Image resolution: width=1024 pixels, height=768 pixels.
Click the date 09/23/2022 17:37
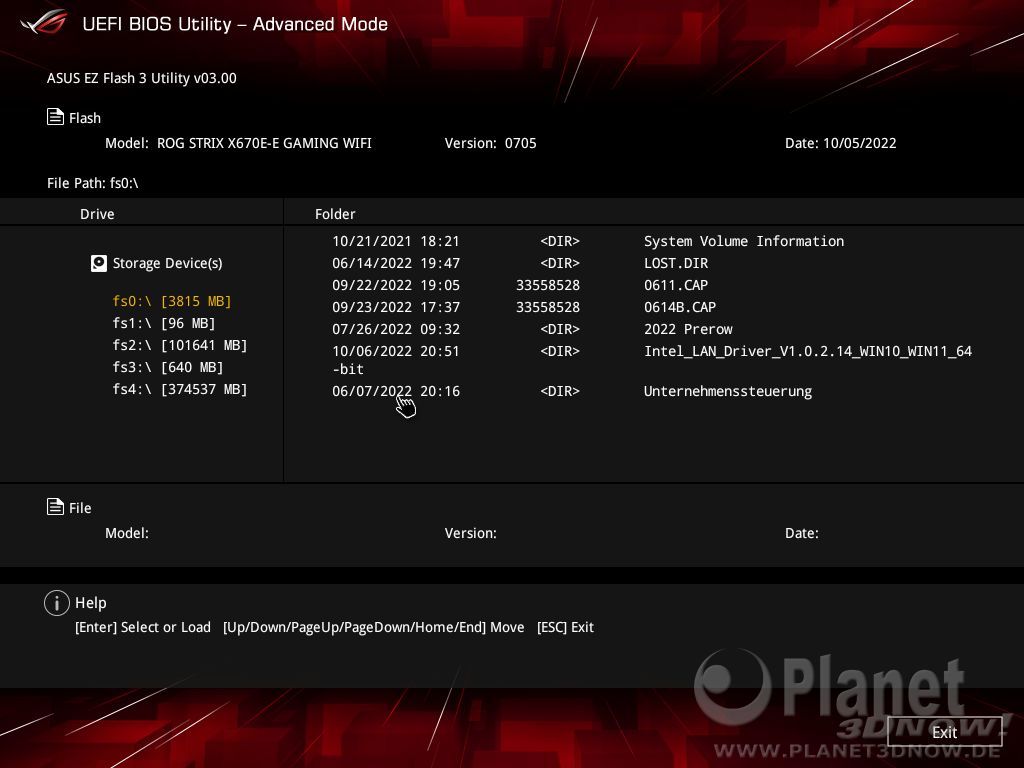point(396,307)
